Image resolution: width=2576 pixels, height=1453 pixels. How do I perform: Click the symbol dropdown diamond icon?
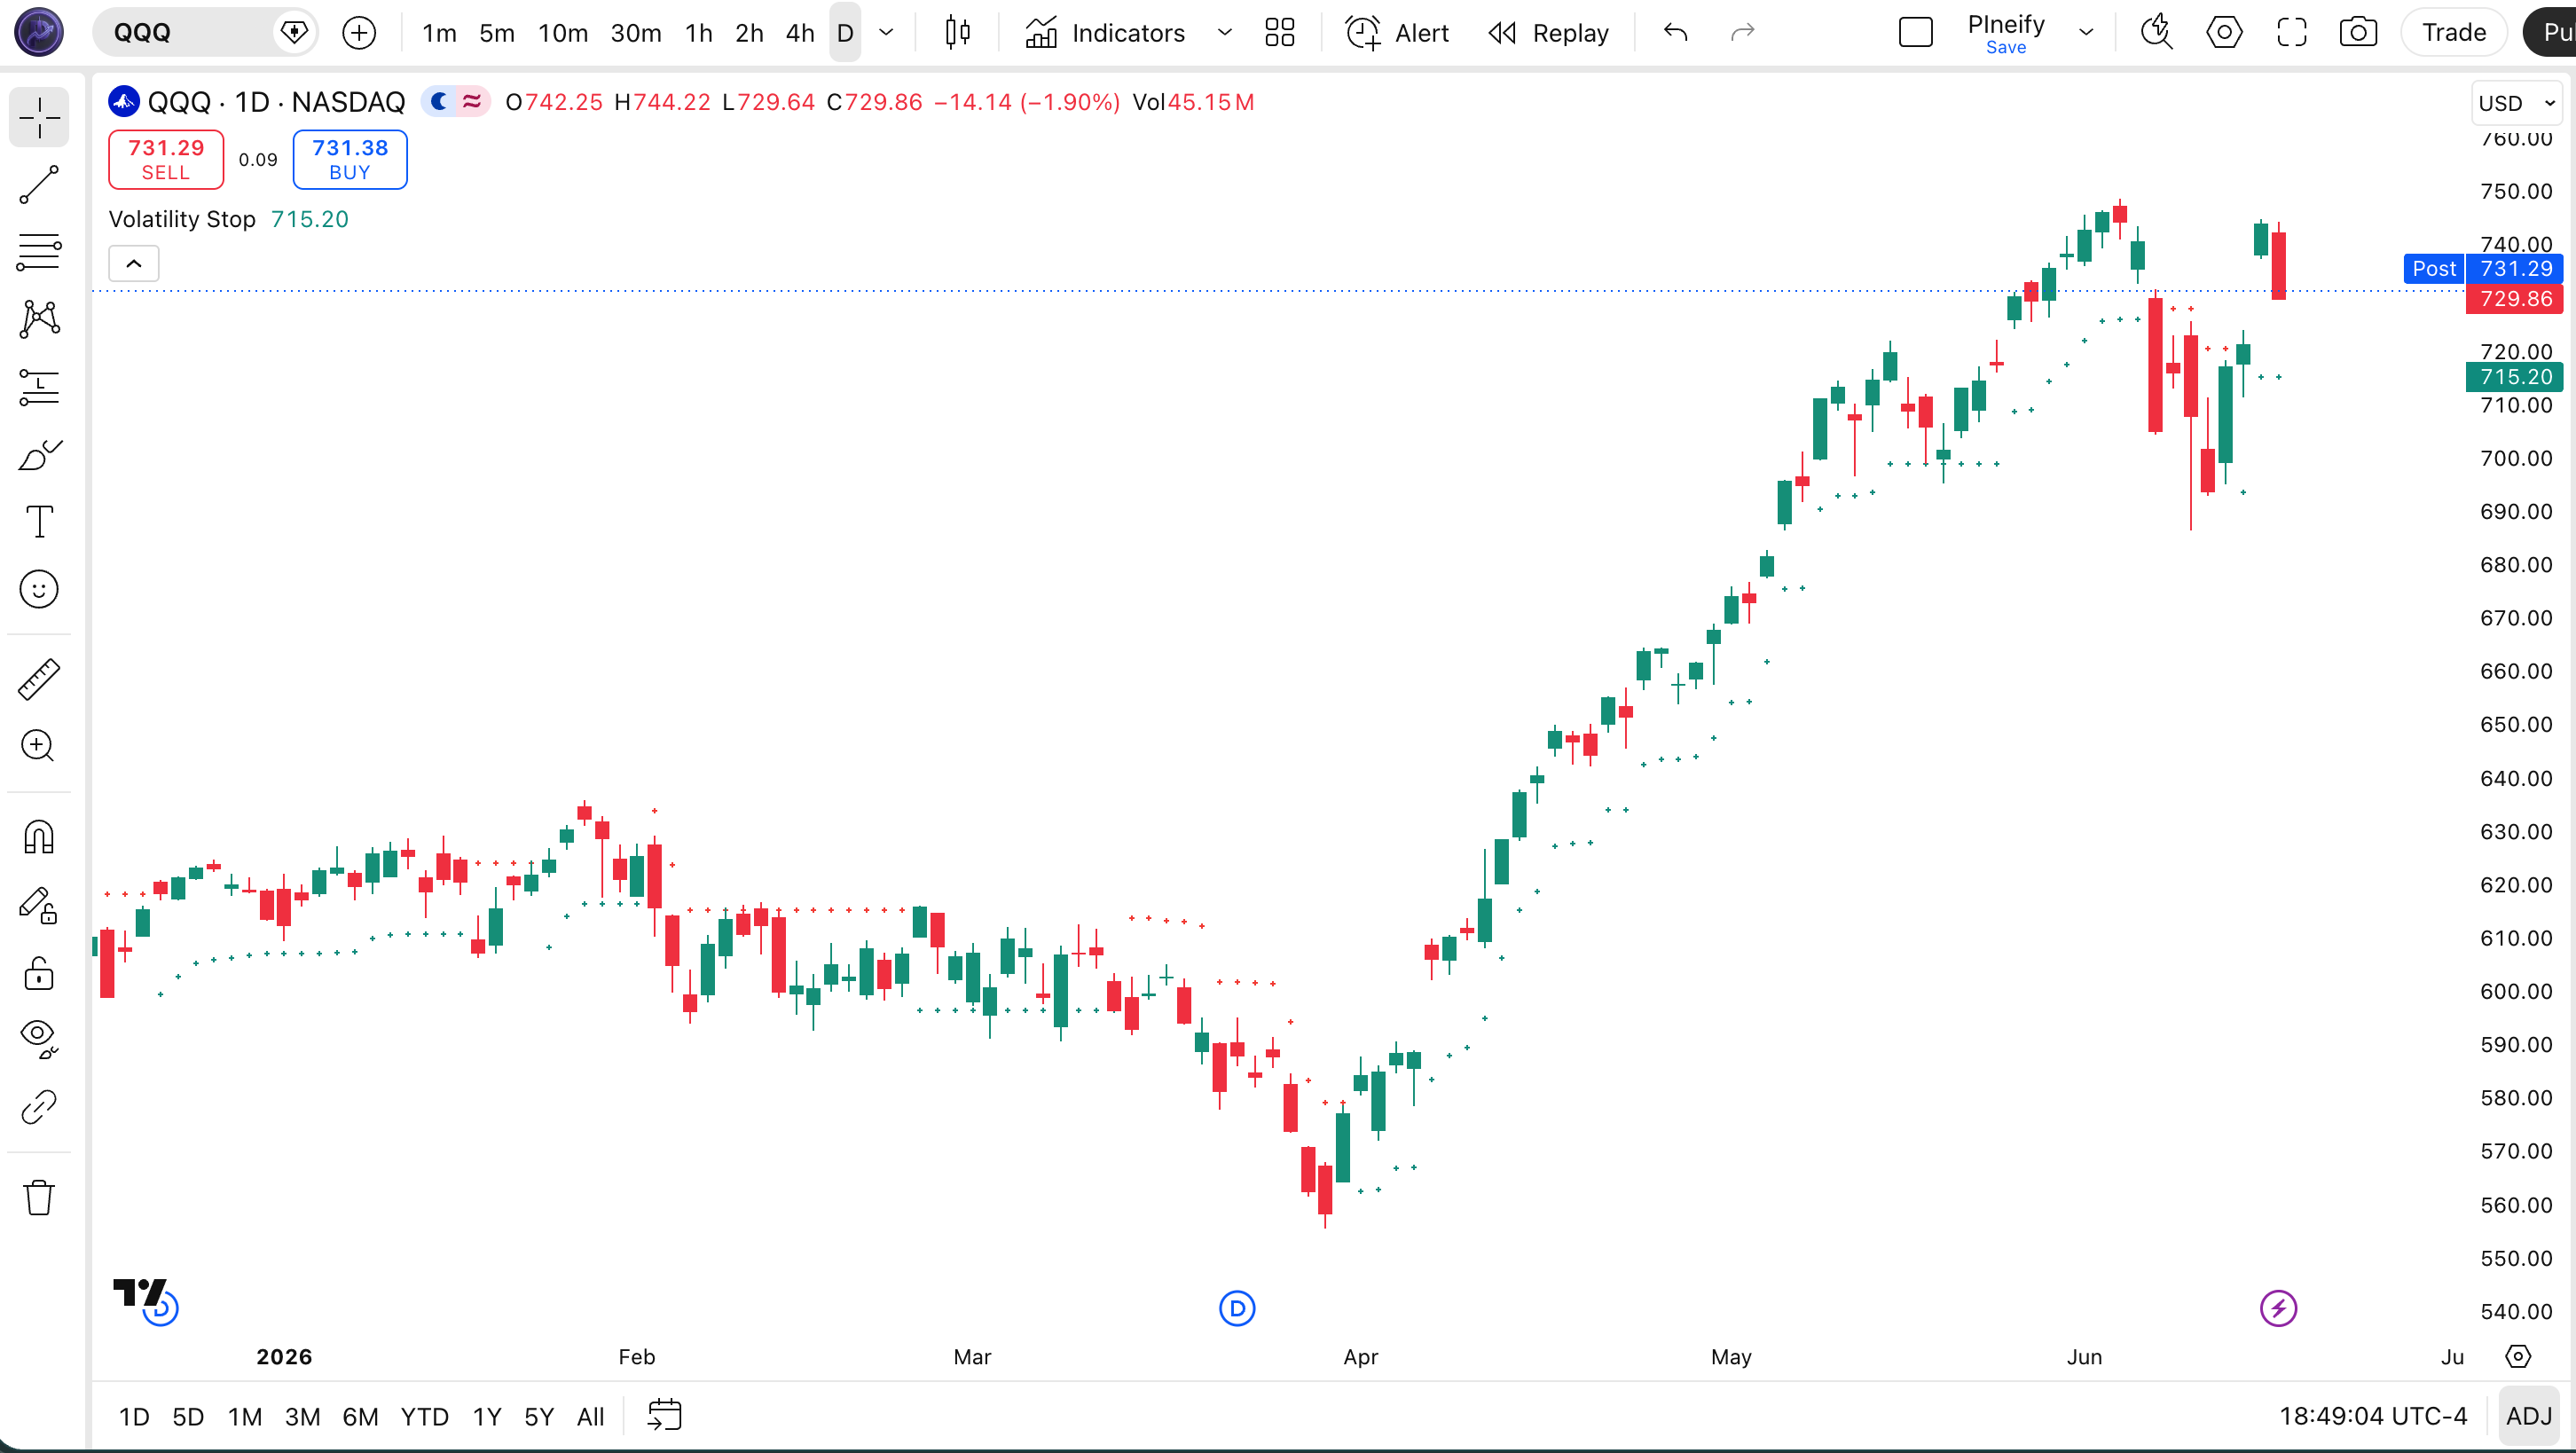[294, 33]
